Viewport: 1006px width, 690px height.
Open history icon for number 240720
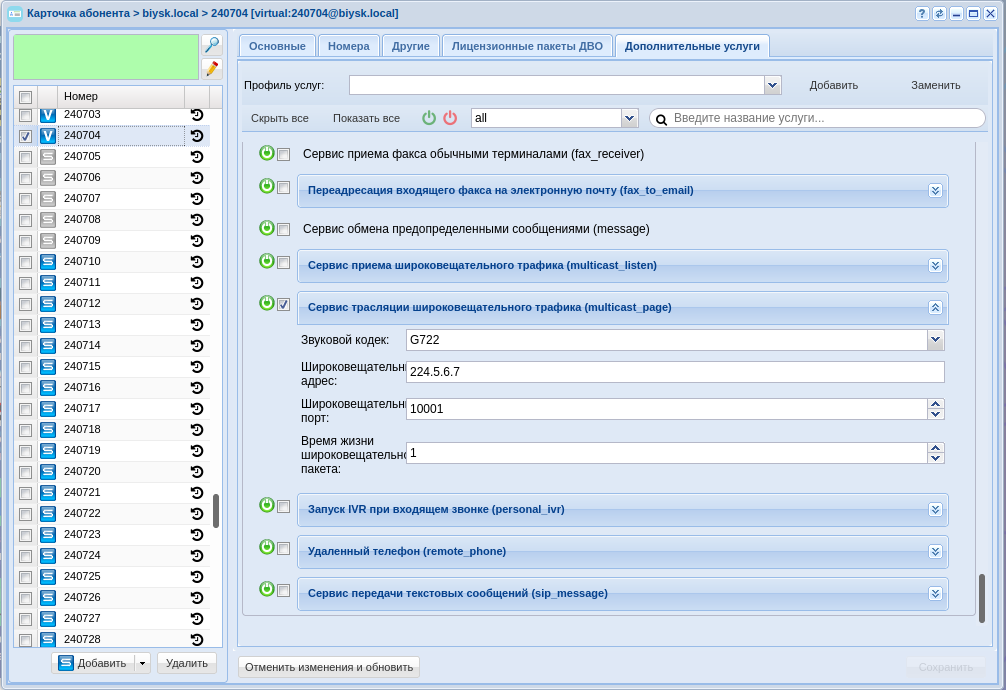click(197, 472)
